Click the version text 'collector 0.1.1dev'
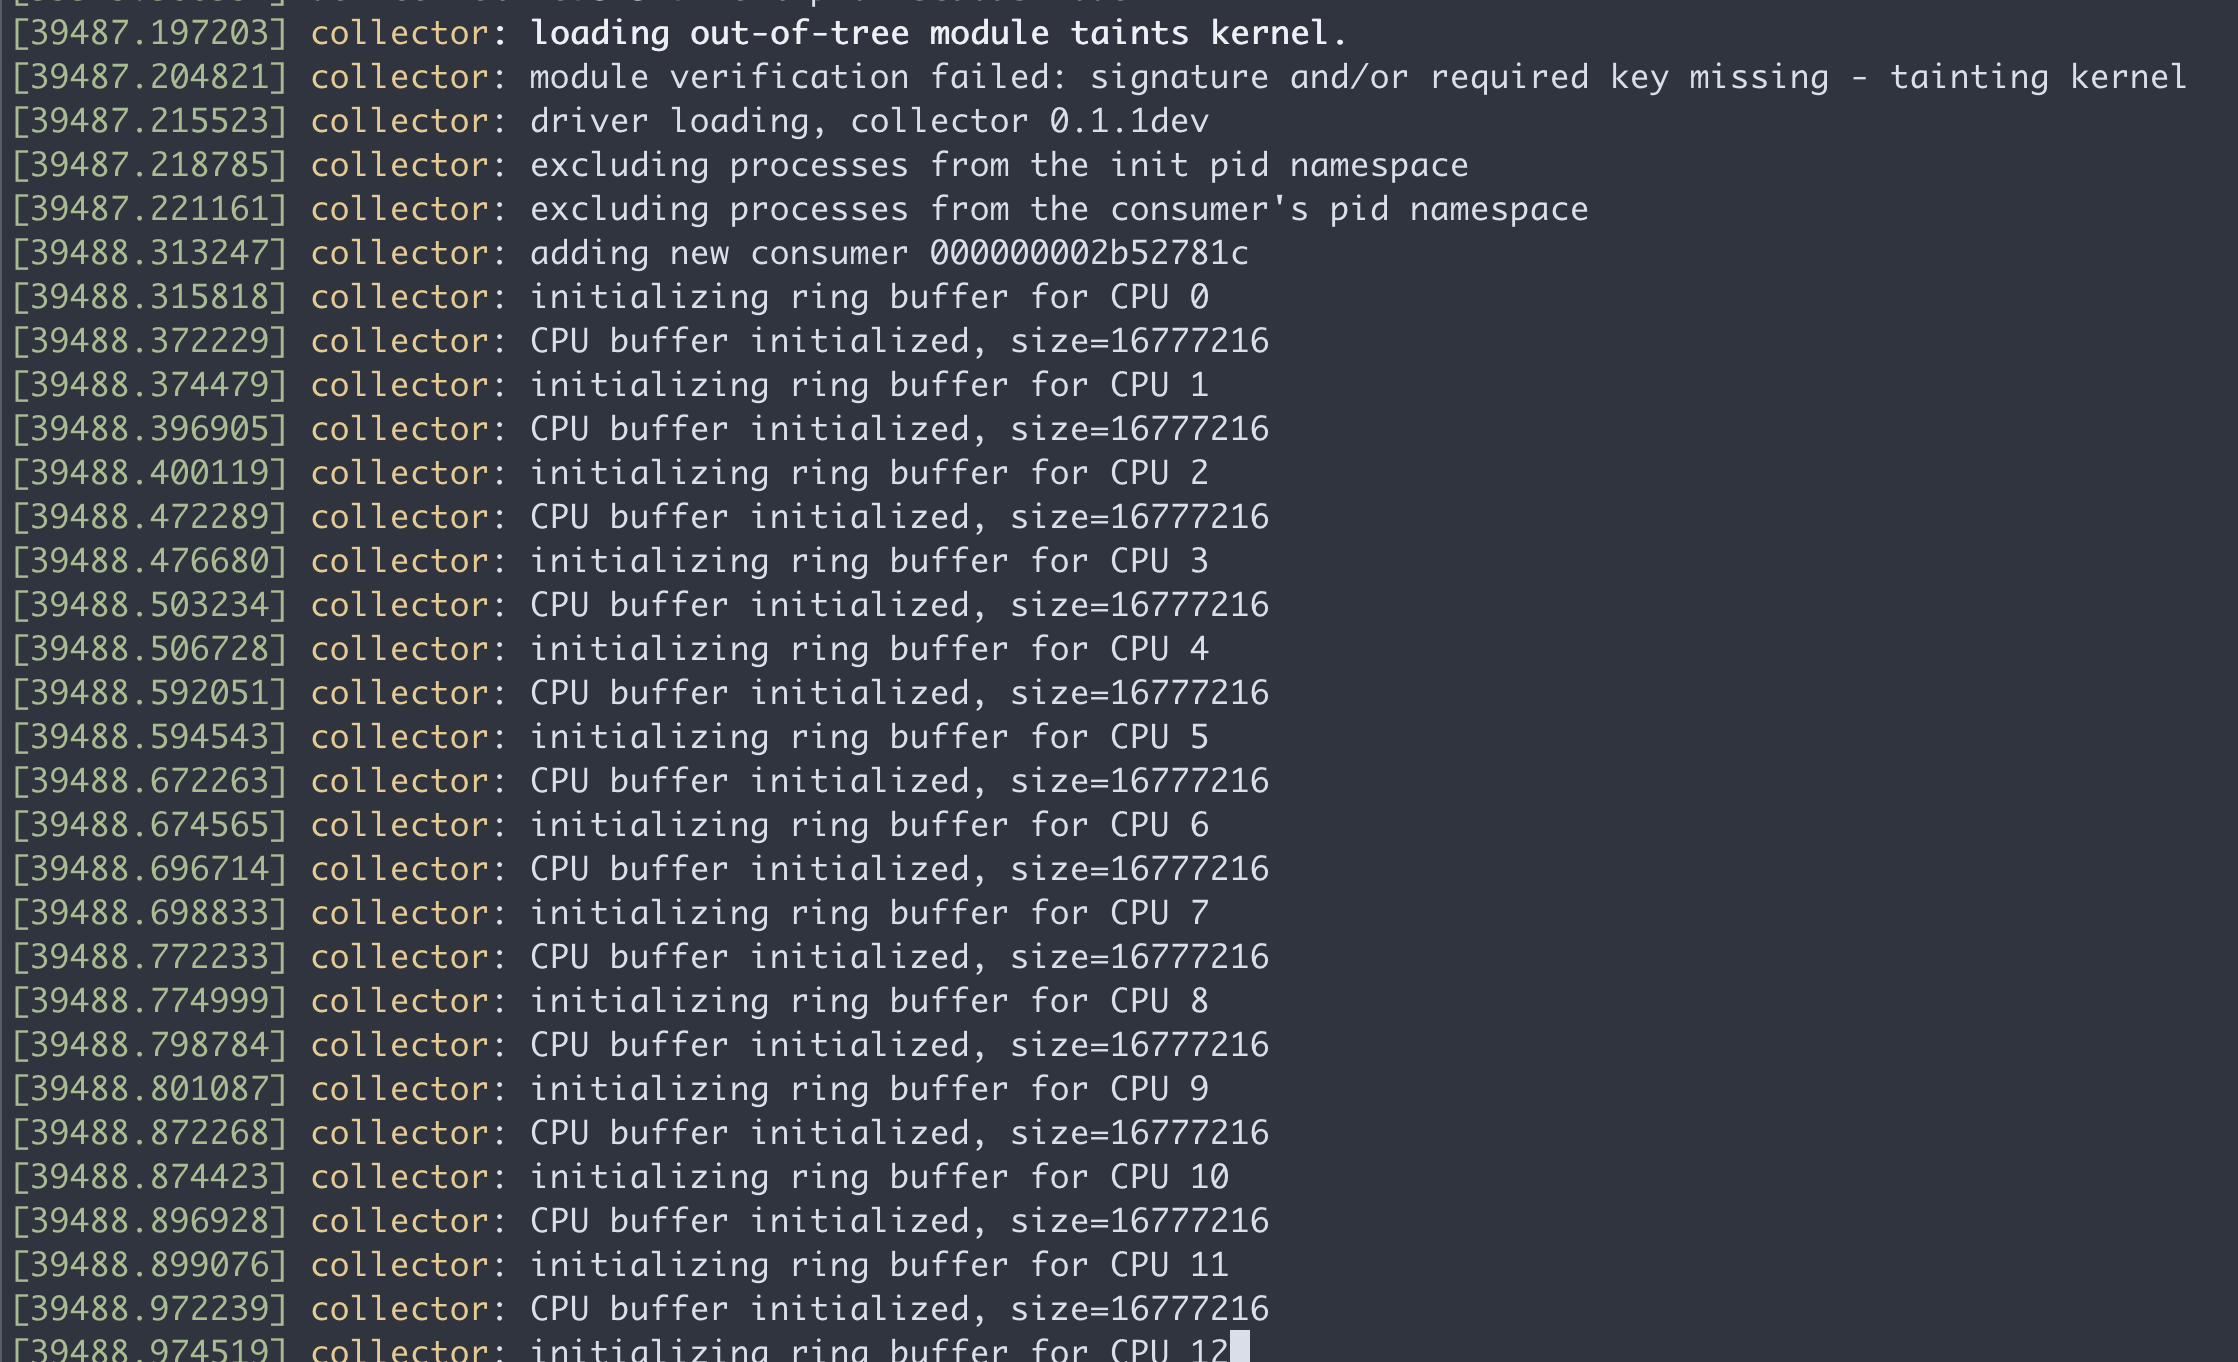 [1029, 121]
